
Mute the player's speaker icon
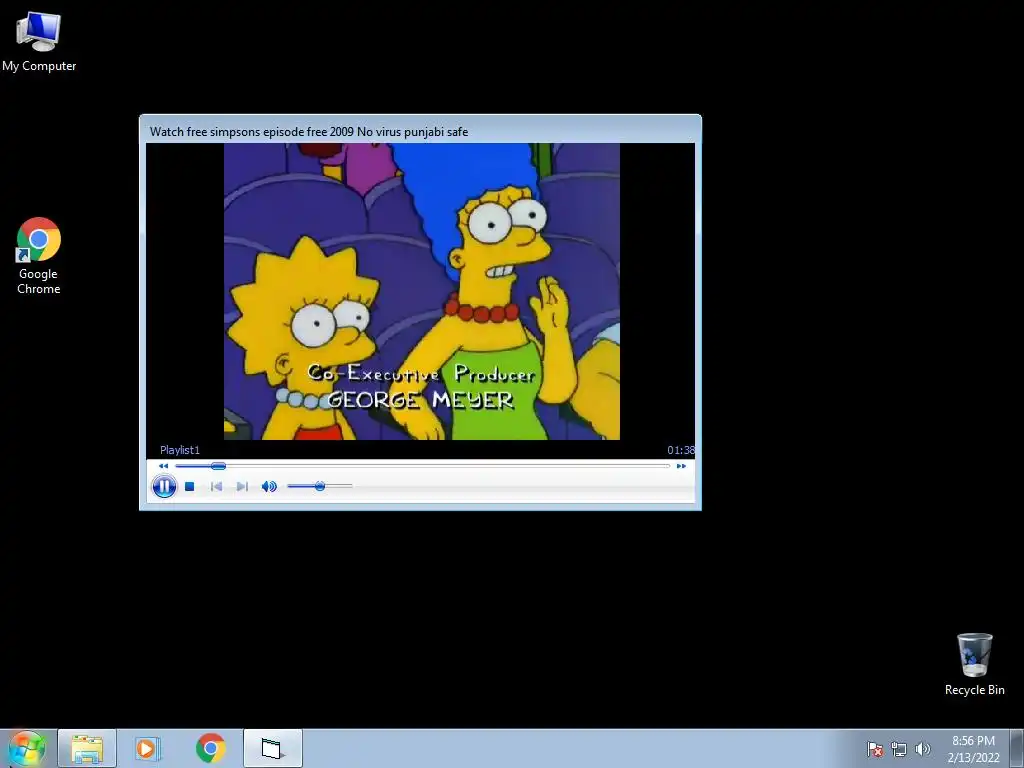[x=269, y=487]
